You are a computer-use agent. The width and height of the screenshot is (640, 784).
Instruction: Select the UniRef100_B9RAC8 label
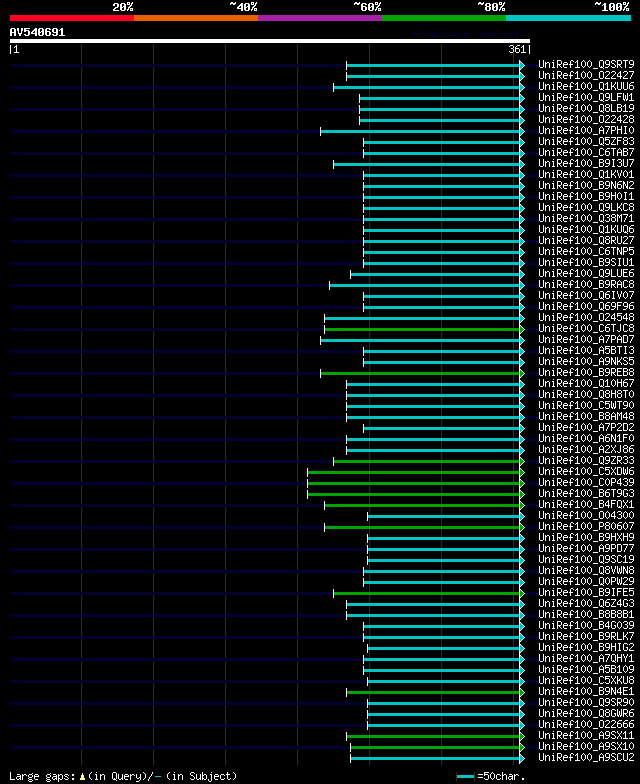coord(586,284)
